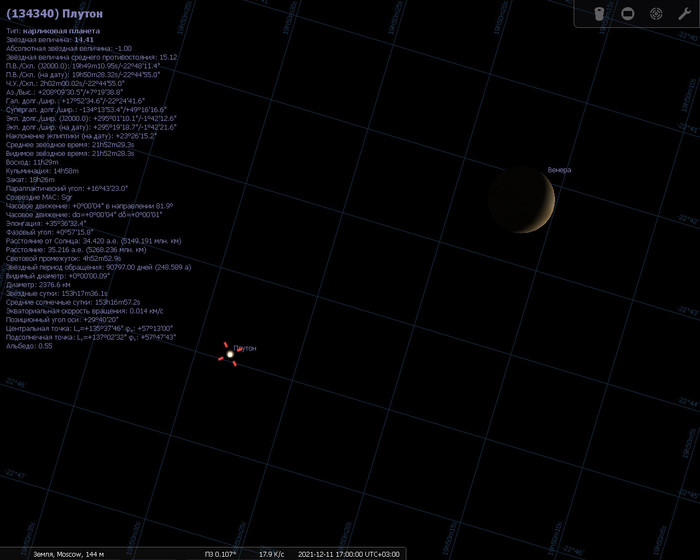Click 'Расстояние: 35.216 а.е.' line
Screen dimensions: 700x560
[x=76, y=250]
